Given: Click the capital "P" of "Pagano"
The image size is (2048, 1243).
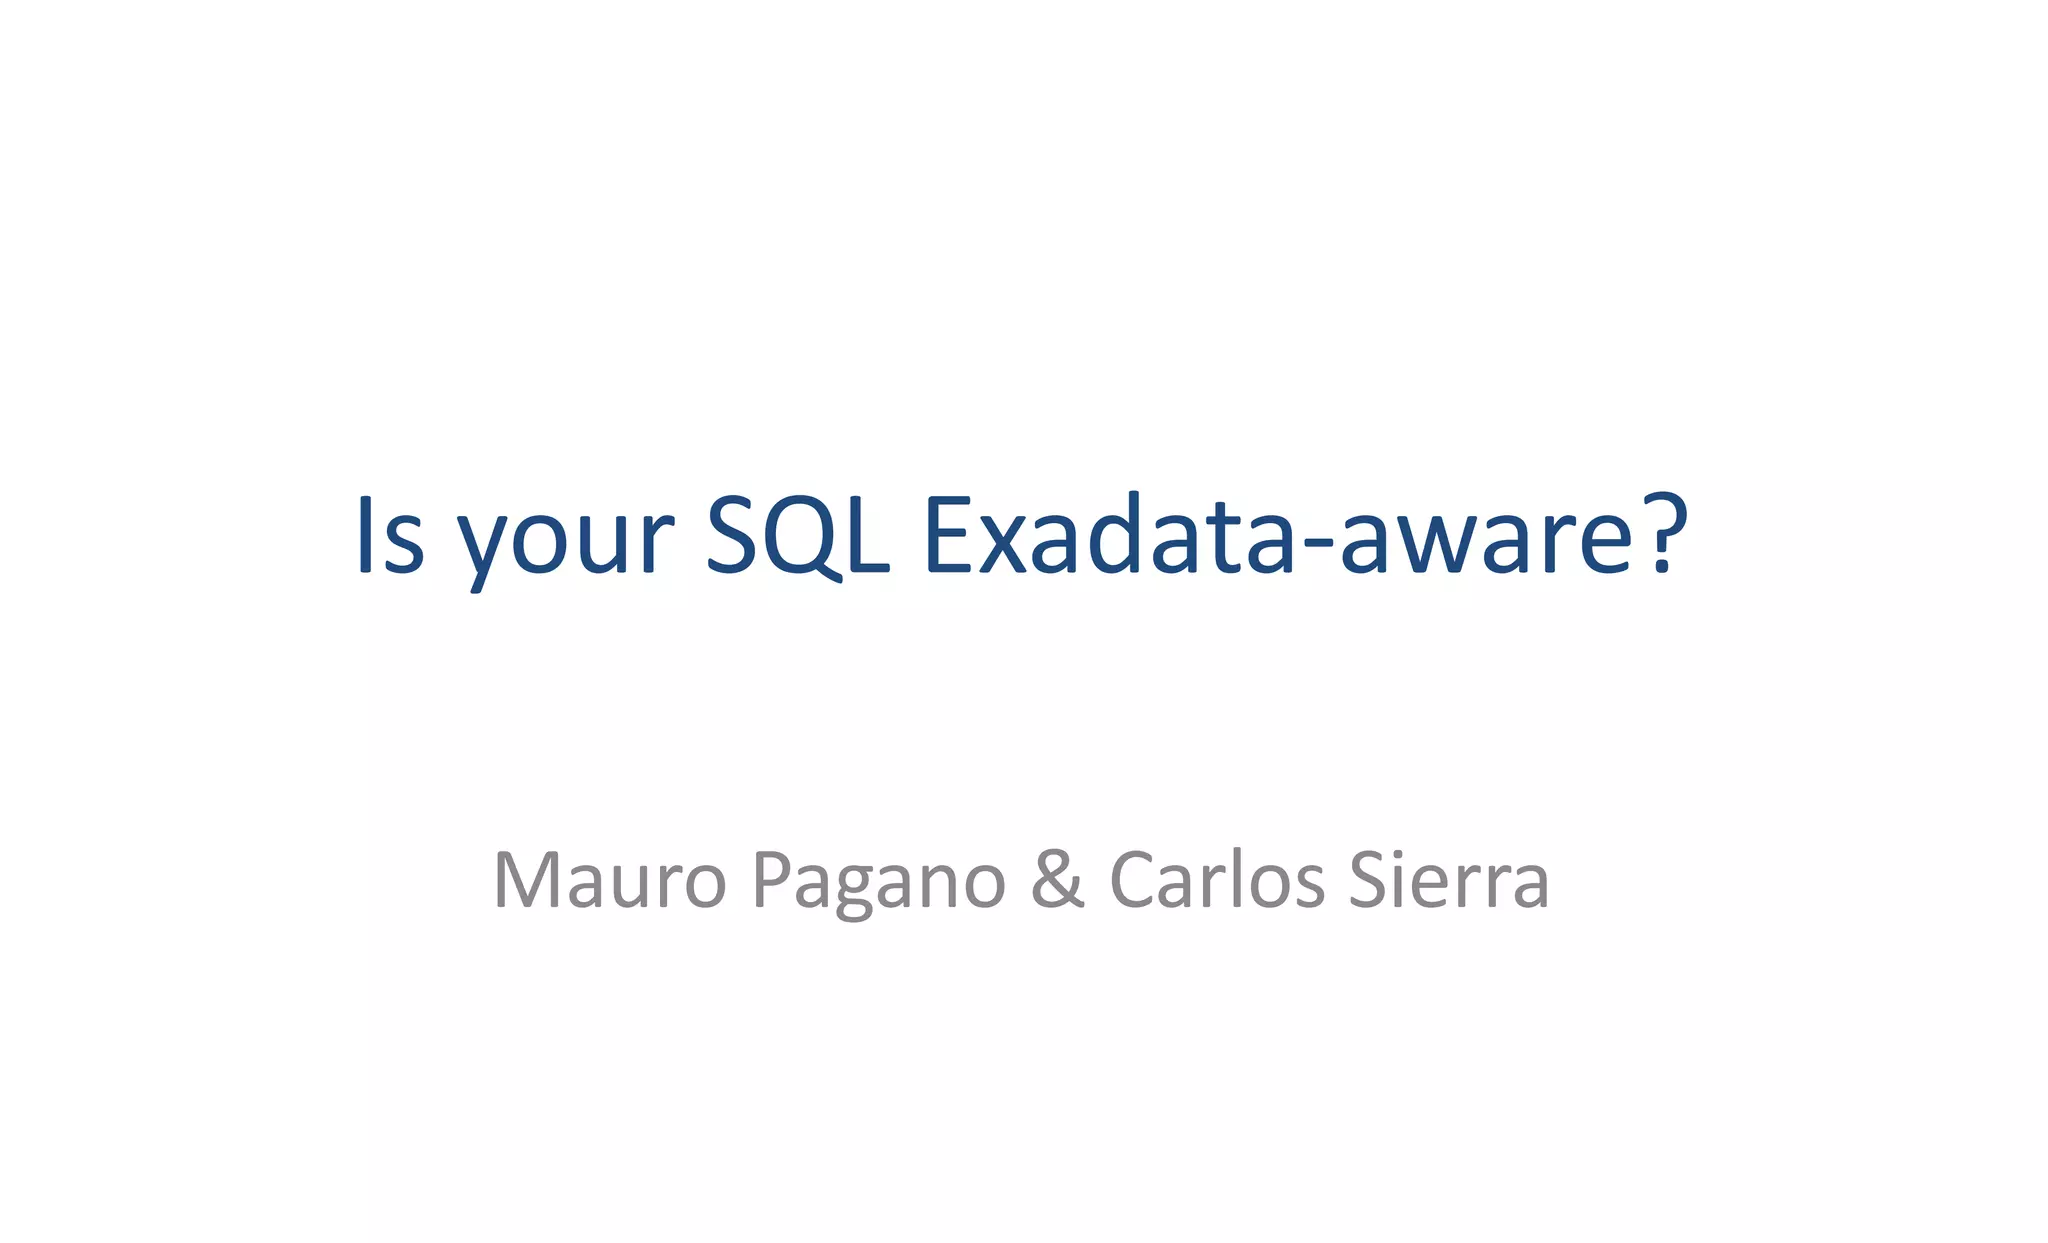Looking at the screenshot, I should click(773, 880).
